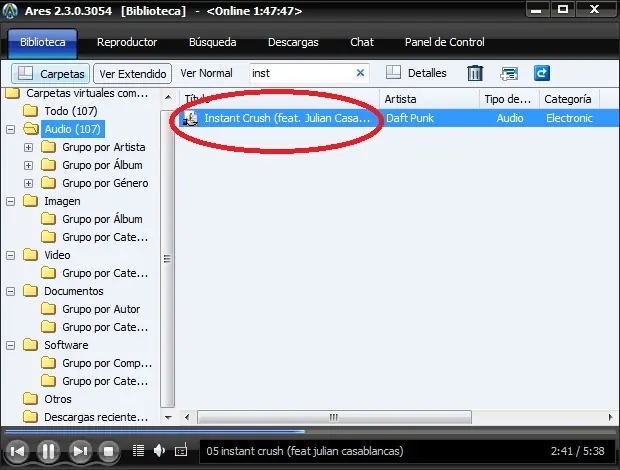Select the Instant Crush song row
Image resolution: width=620 pixels, height=470 pixels.
(x=398, y=118)
